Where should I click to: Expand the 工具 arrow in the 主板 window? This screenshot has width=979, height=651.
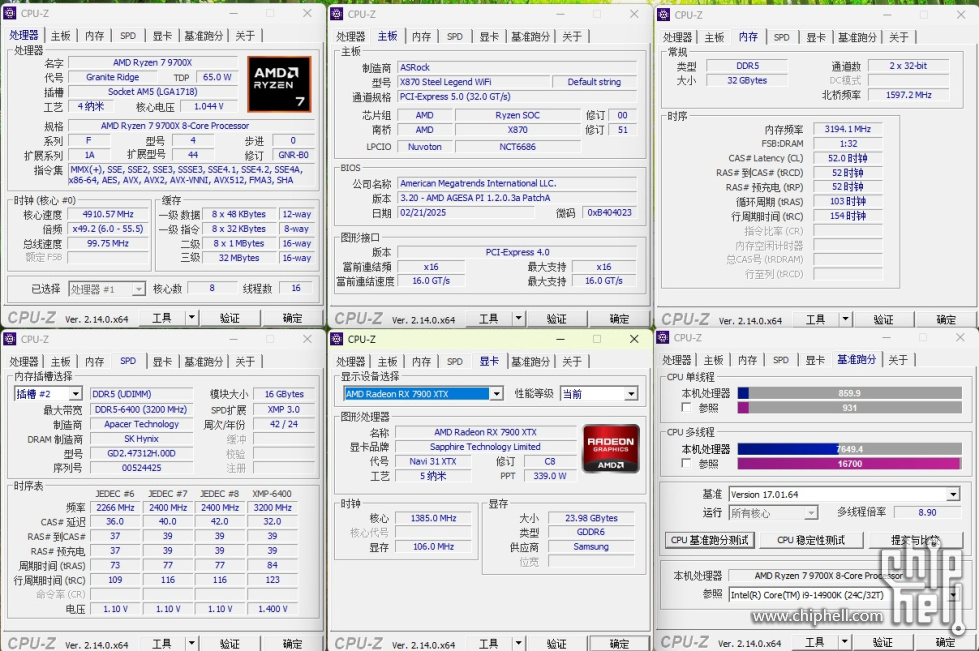click(x=518, y=319)
